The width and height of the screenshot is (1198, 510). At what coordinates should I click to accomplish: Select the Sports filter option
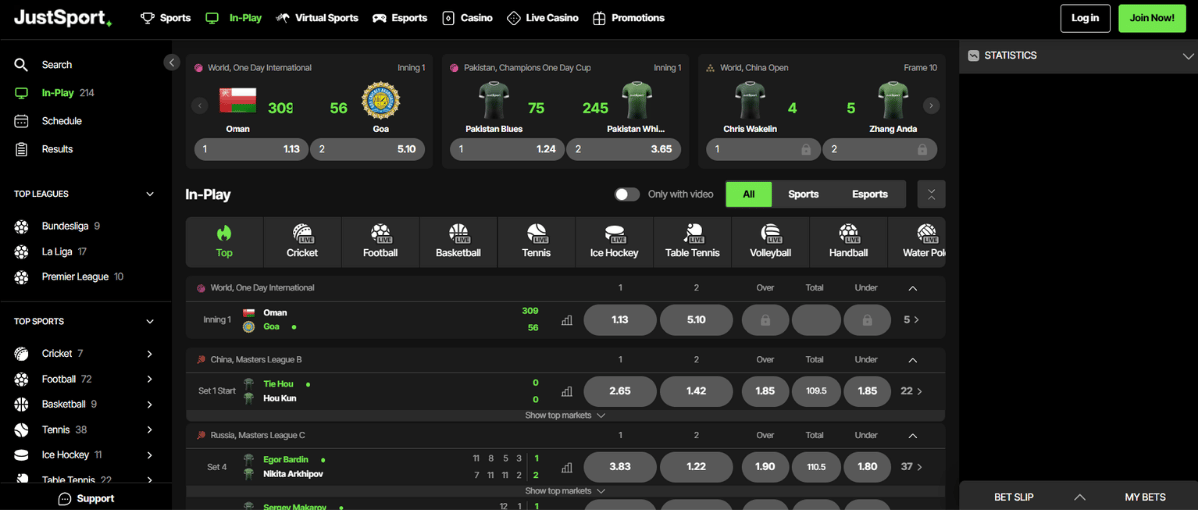pos(803,194)
